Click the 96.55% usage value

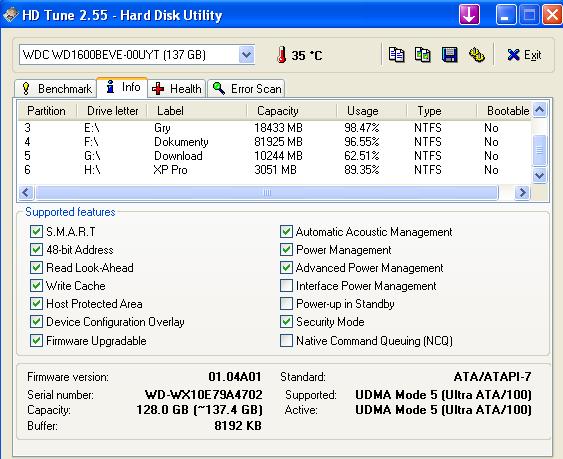click(362, 142)
